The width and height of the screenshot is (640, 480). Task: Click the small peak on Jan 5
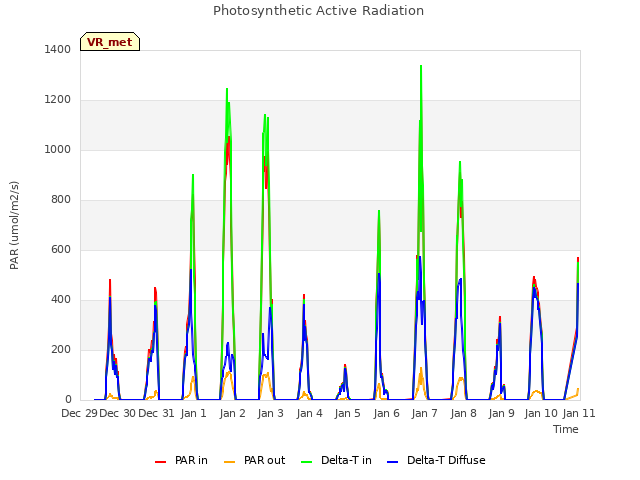click(345, 366)
